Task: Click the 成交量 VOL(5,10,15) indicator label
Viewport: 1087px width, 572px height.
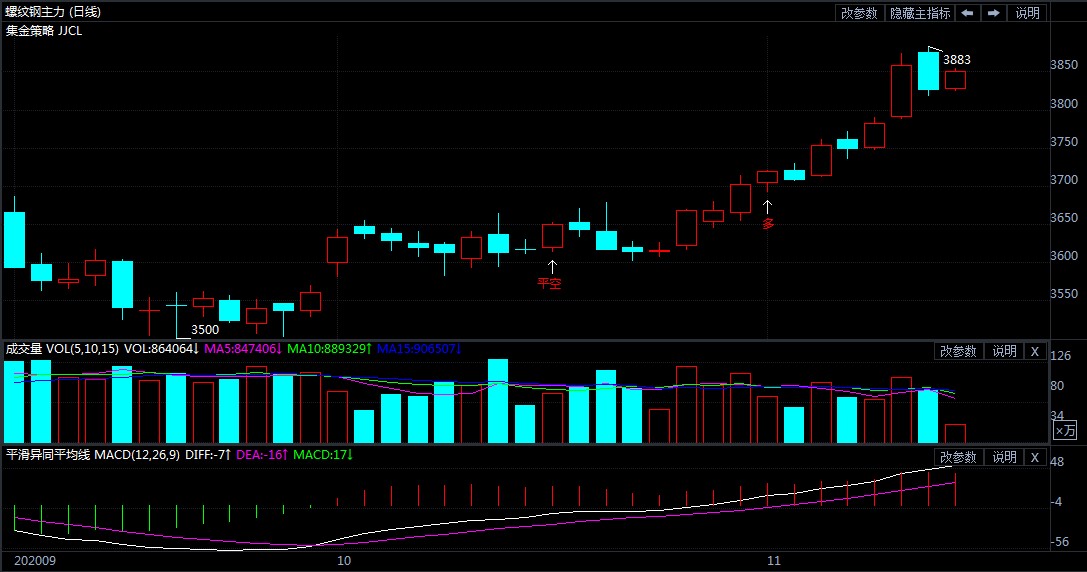Action: coord(62,349)
